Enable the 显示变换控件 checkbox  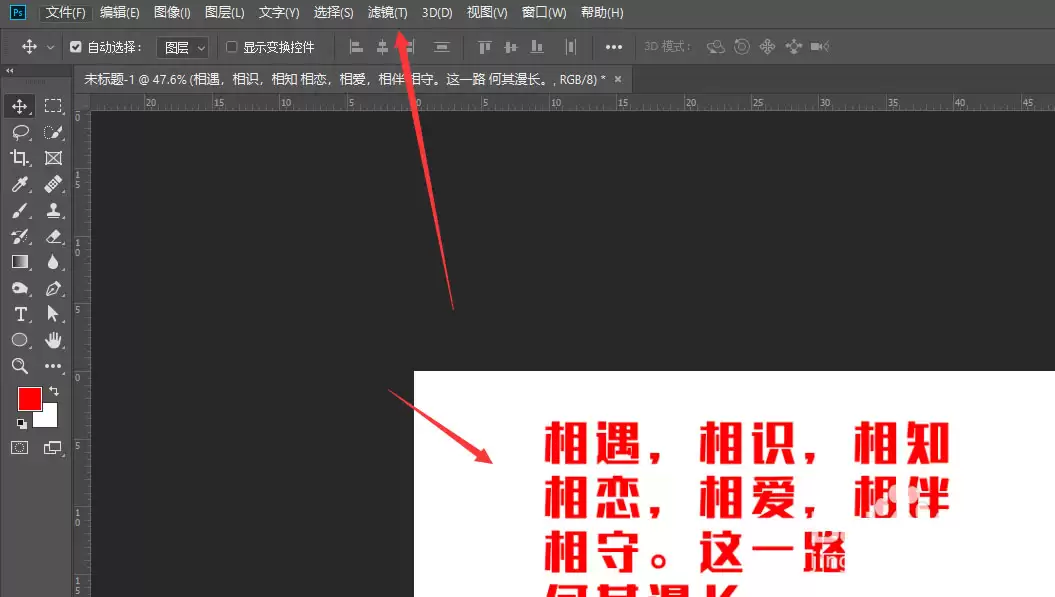(x=231, y=47)
